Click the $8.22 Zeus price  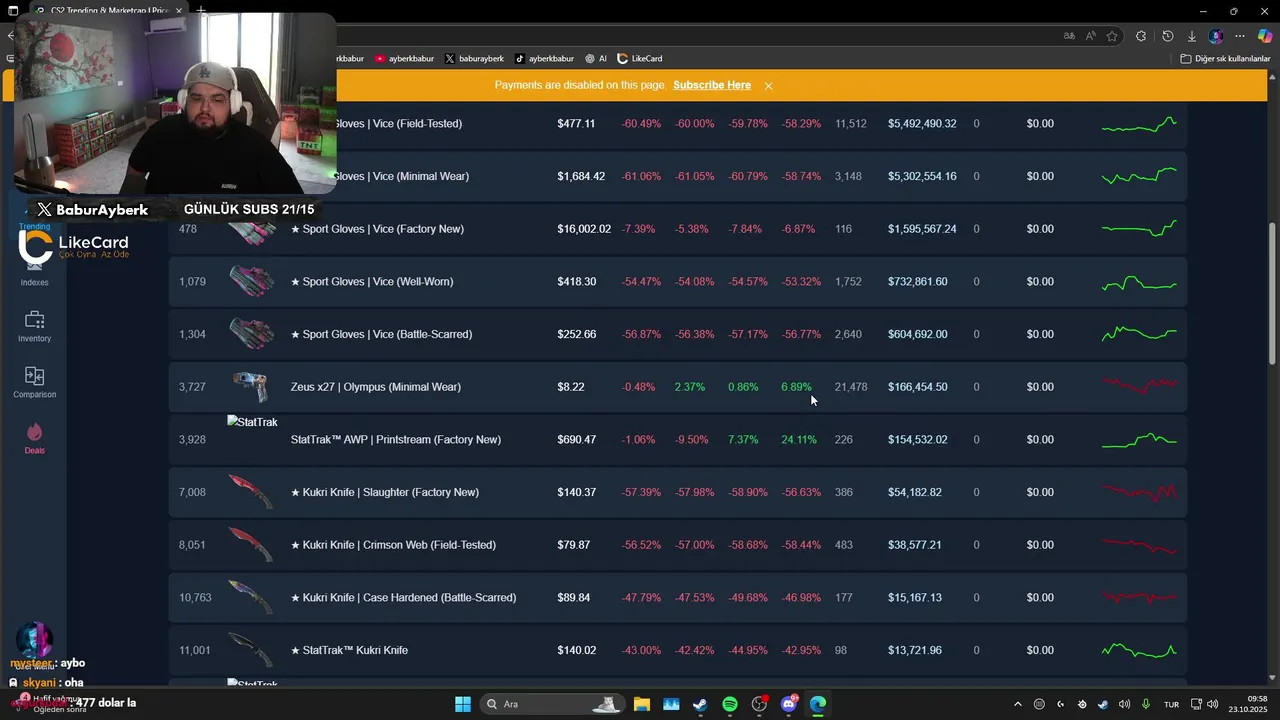click(x=571, y=387)
